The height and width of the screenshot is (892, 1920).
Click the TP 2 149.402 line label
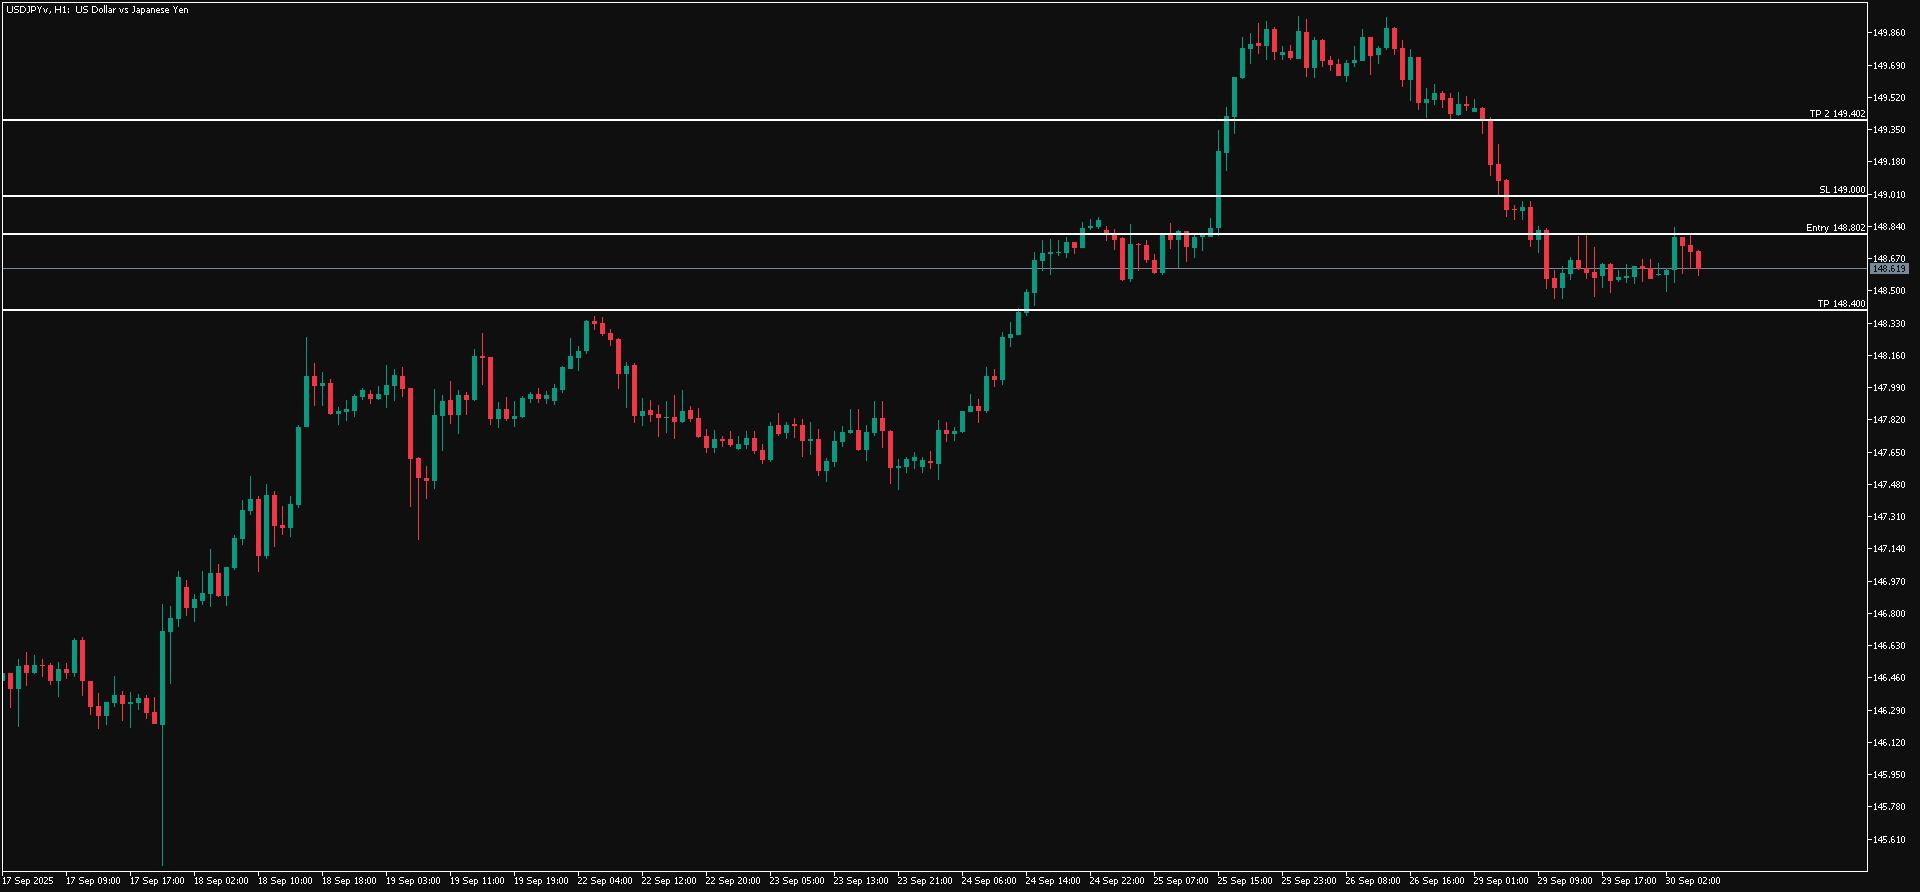[1836, 114]
